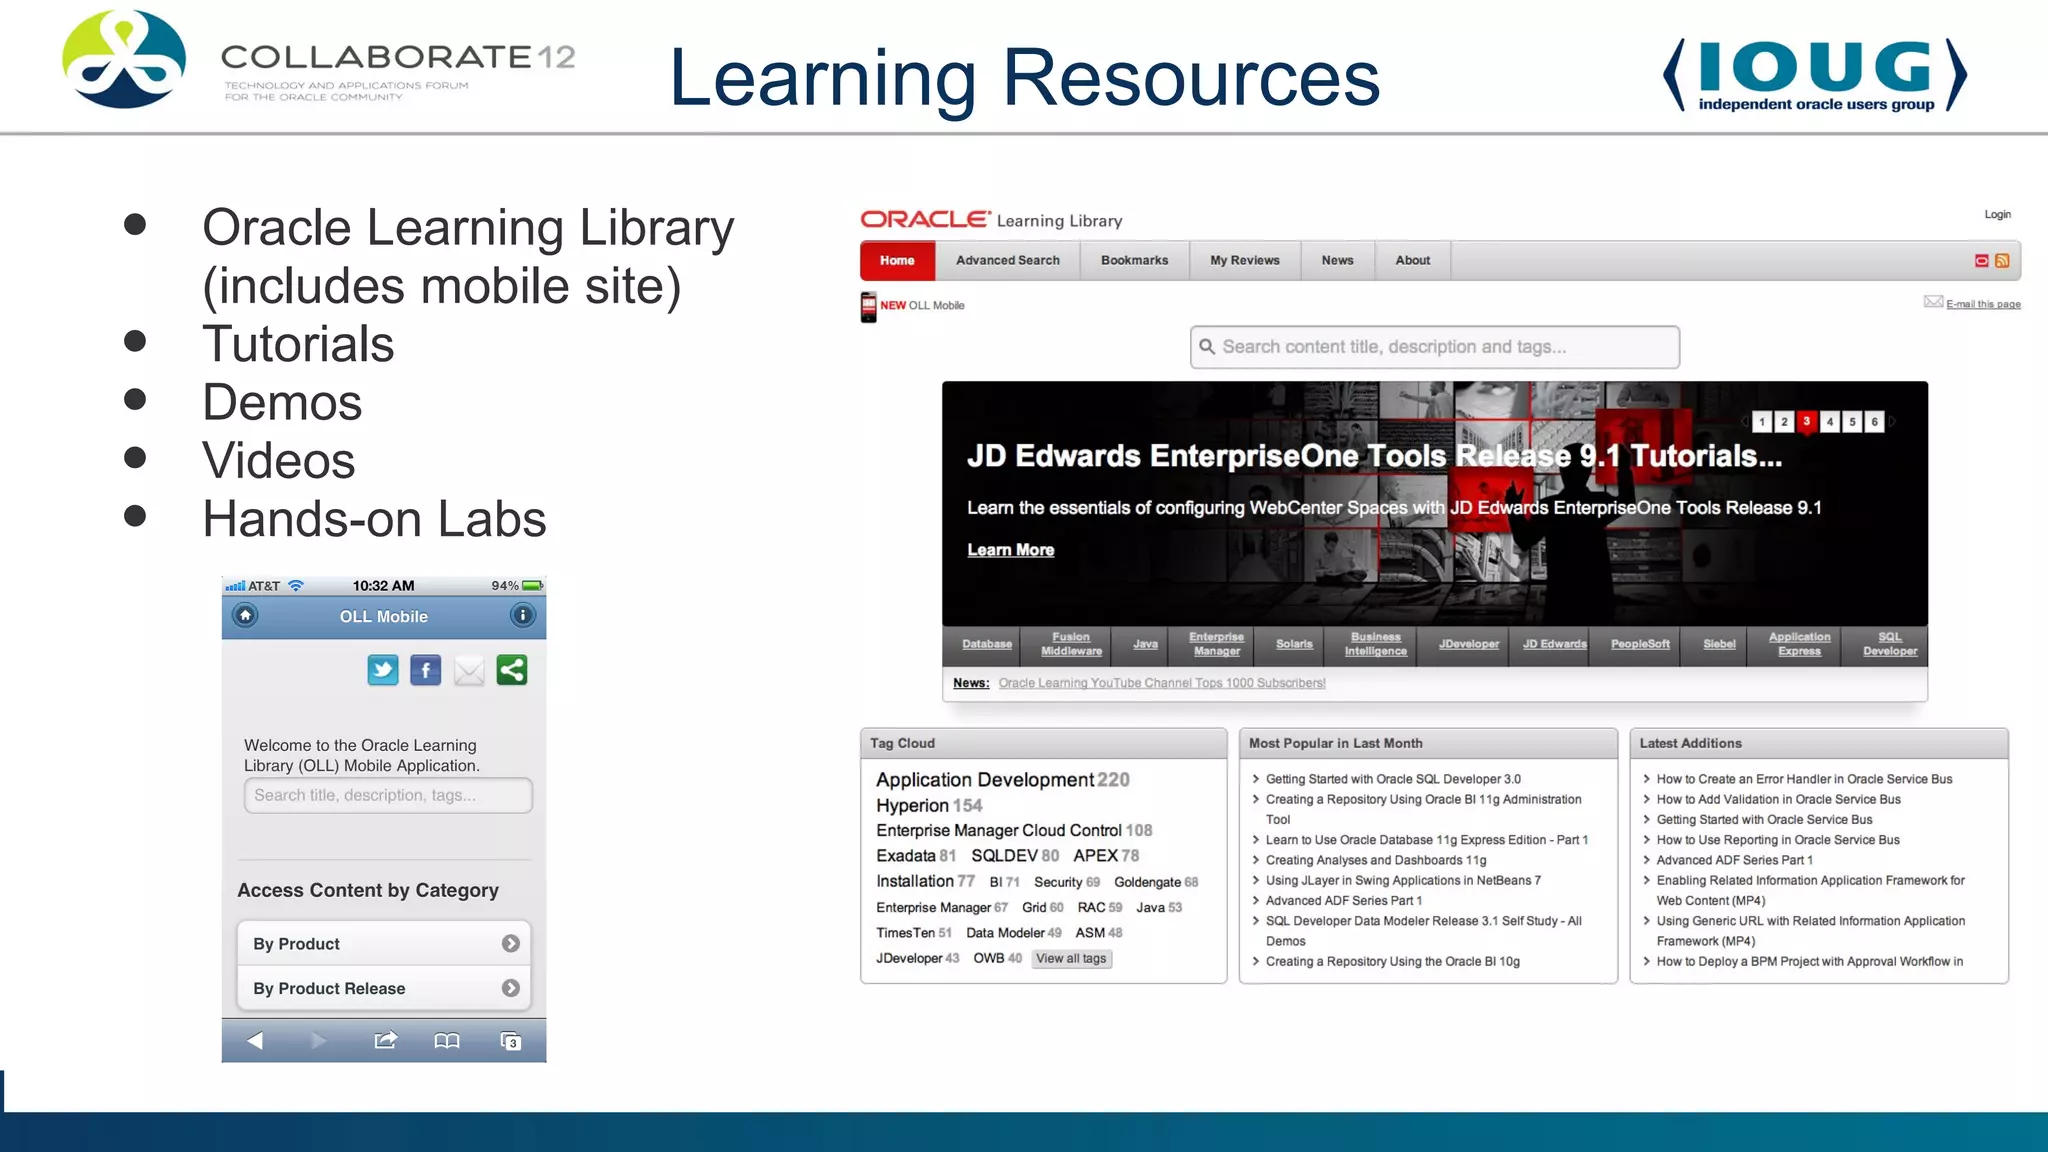Open How to Use Reporting in Oracle Service Bus
This screenshot has width=2048, height=1152.
[x=1777, y=840]
